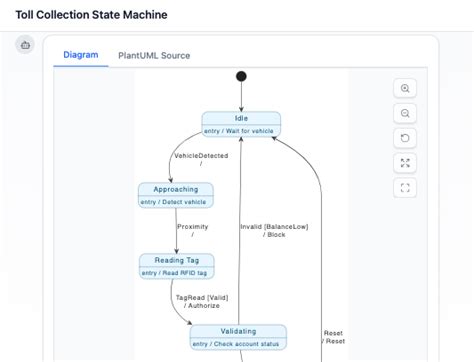Click 'entry / Read RFID tag' text
This screenshot has height=362, width=474.
pyautogui.click(x=174, y=273)
